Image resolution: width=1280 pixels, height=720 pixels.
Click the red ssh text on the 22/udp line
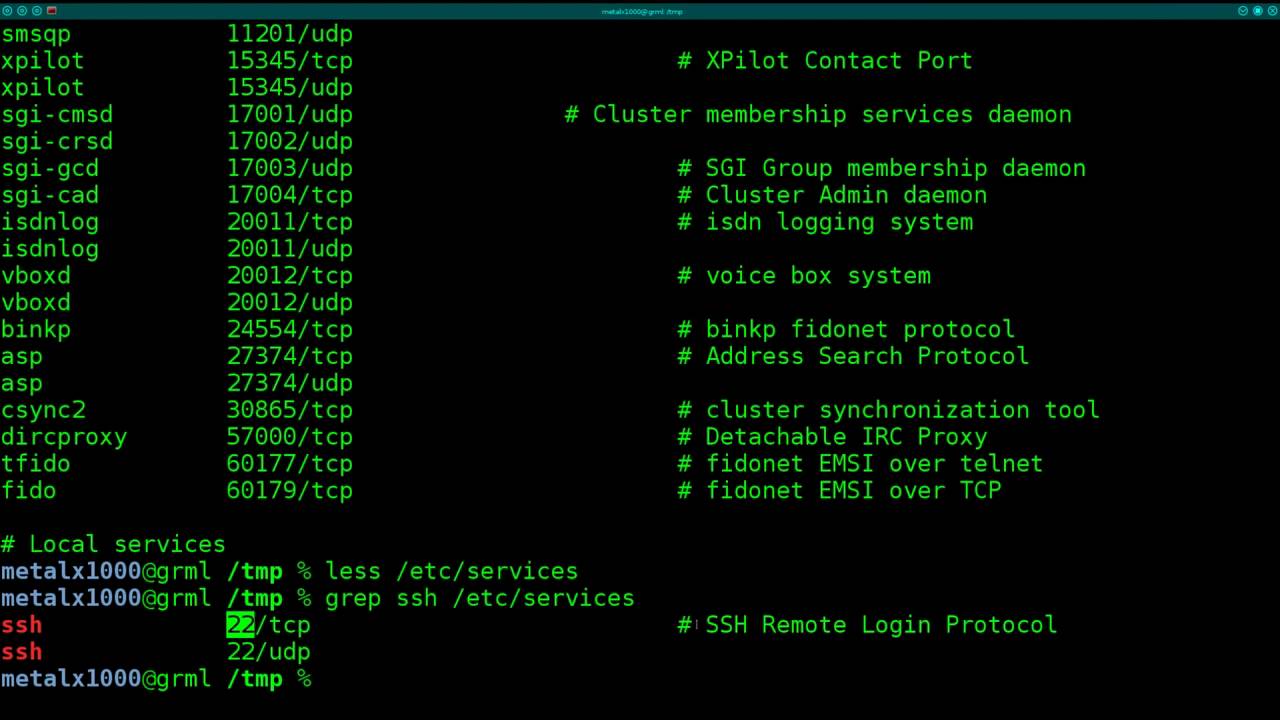coord(21,652)
